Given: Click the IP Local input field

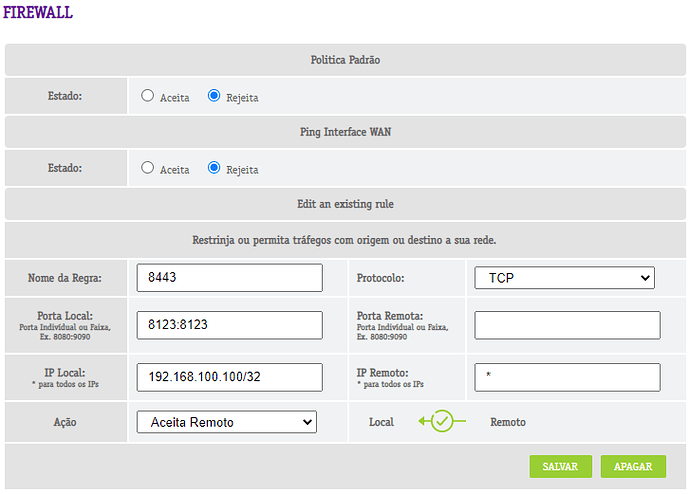Looking at the screenshot, I should [229, 377].
